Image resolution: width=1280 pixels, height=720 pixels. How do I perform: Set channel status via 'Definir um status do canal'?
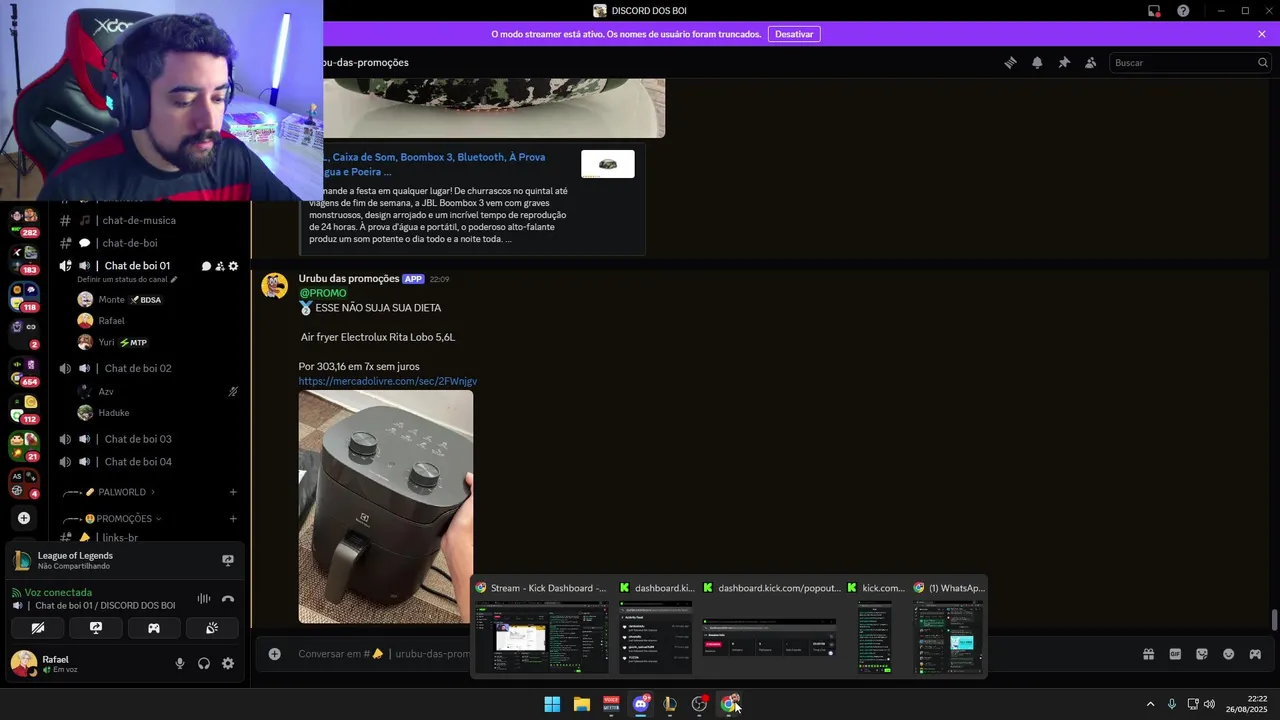click(x=127, y=279)
